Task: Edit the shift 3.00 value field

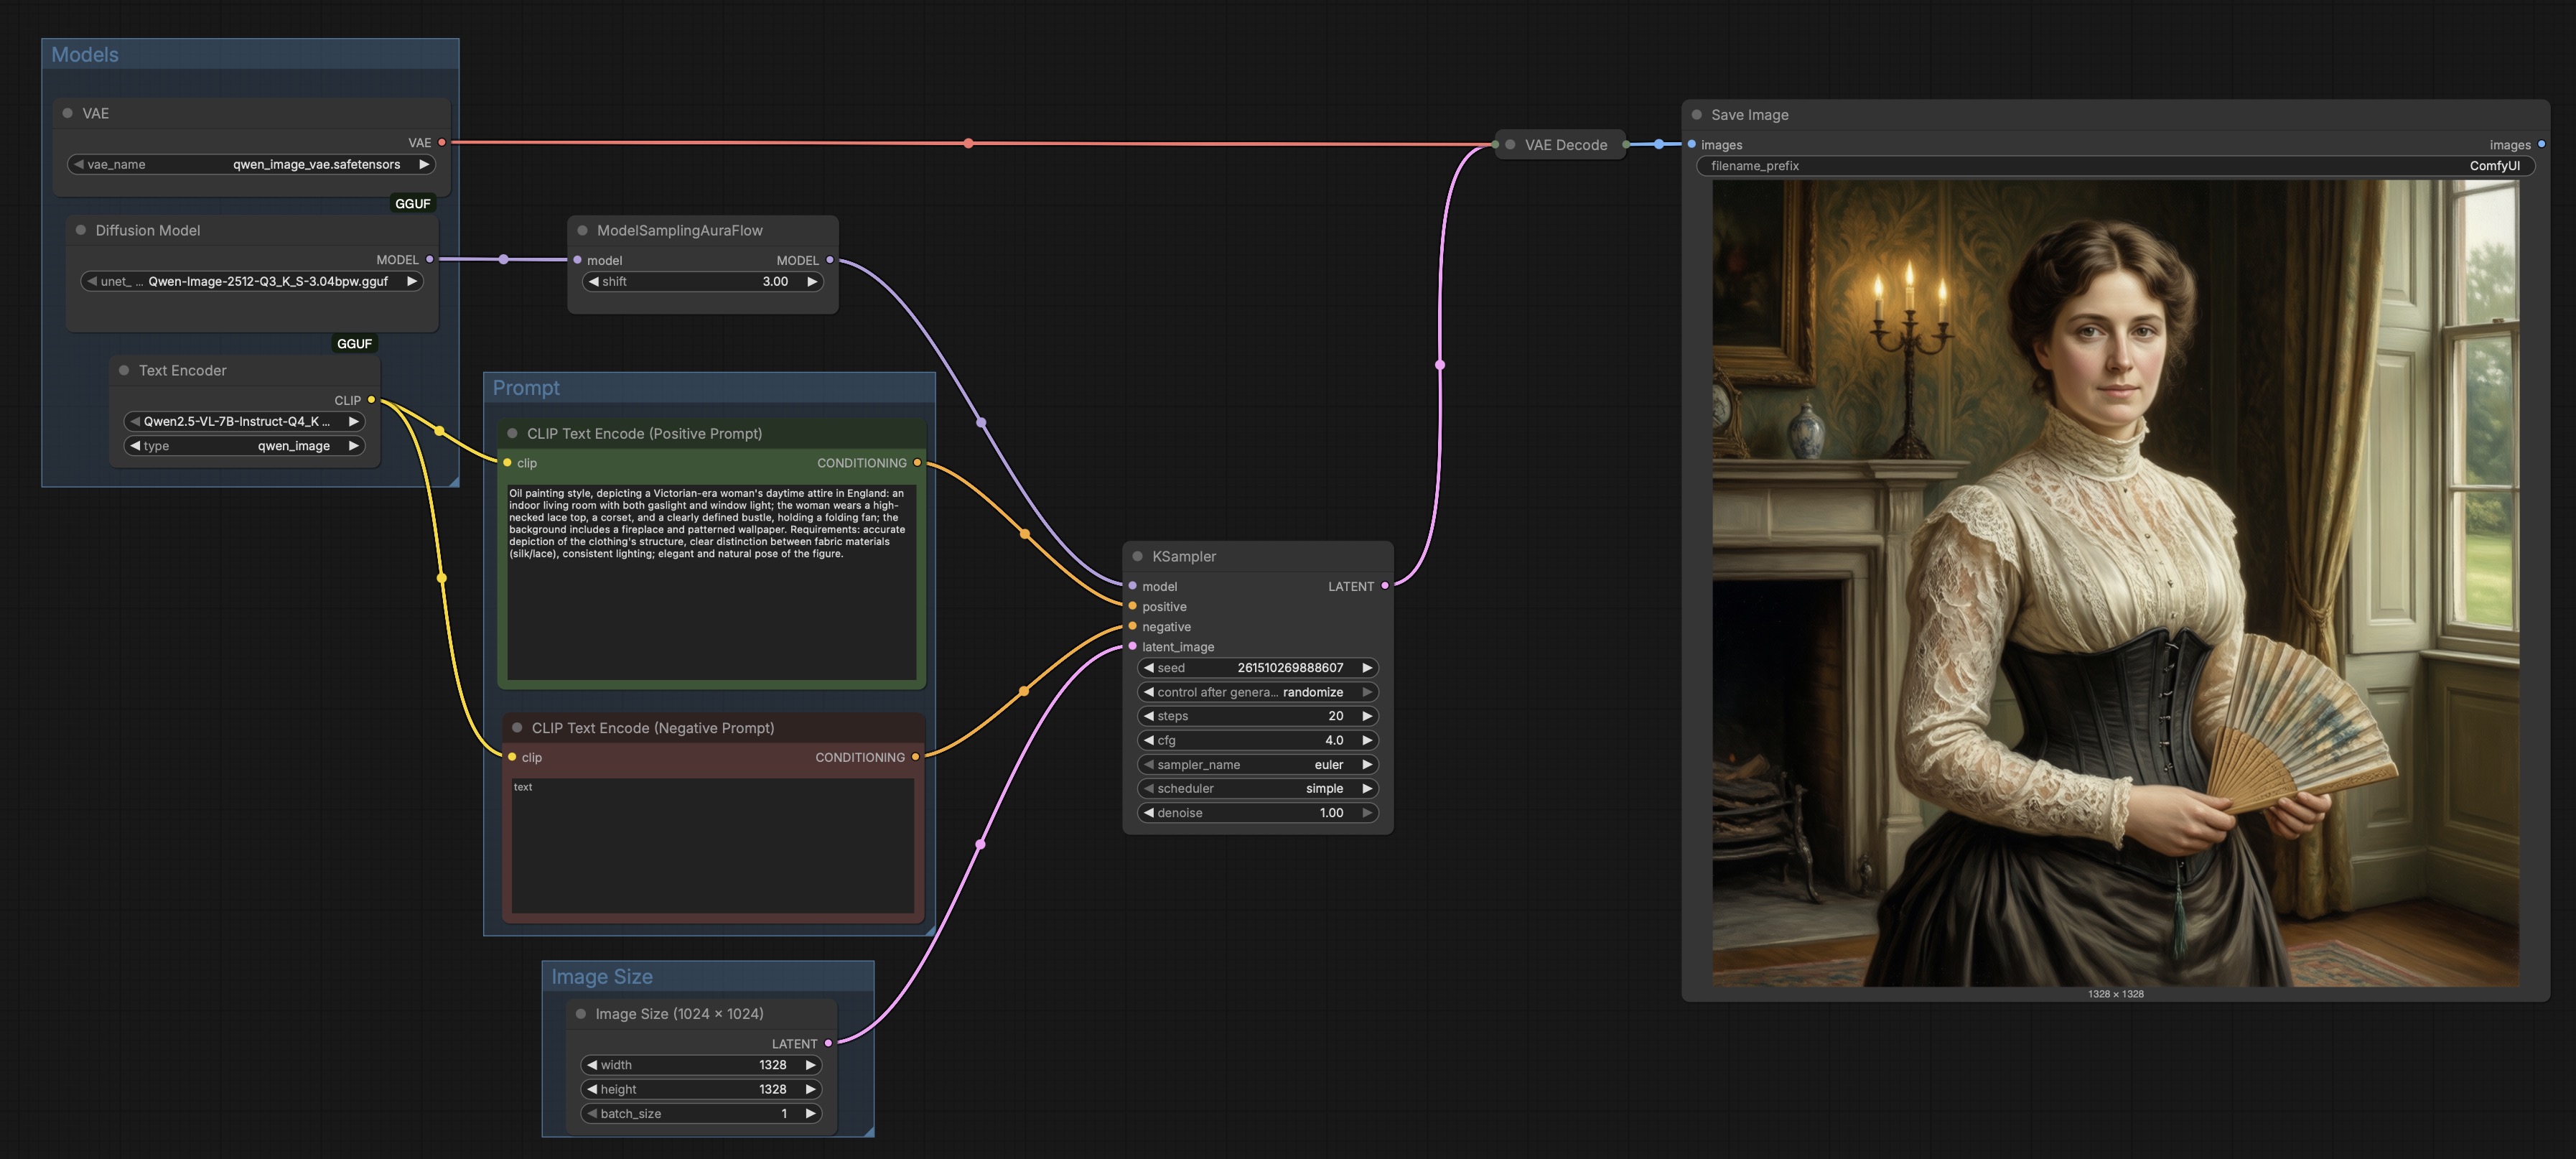Action: pyautogui.click(x=703, y=281)
